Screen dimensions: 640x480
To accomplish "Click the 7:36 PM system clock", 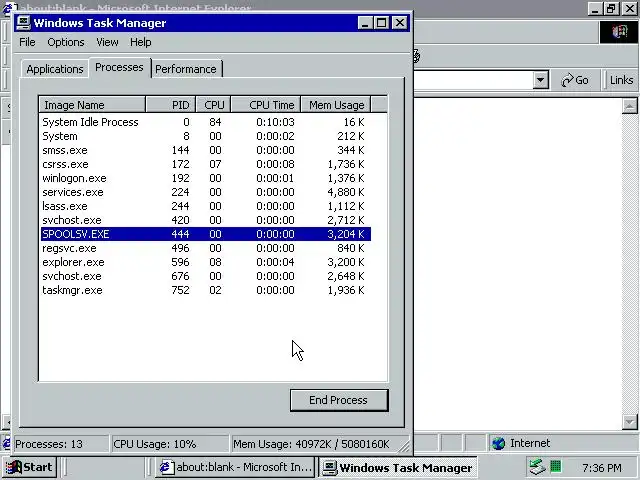I will 602,467.
